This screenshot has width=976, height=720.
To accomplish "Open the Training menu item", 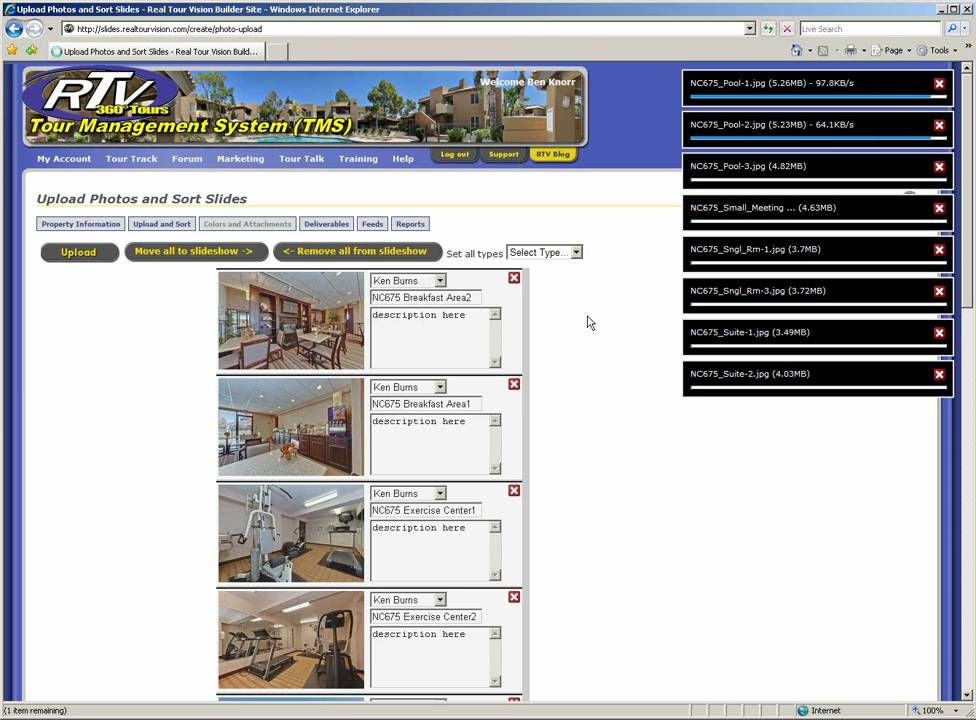I will 359,159.
